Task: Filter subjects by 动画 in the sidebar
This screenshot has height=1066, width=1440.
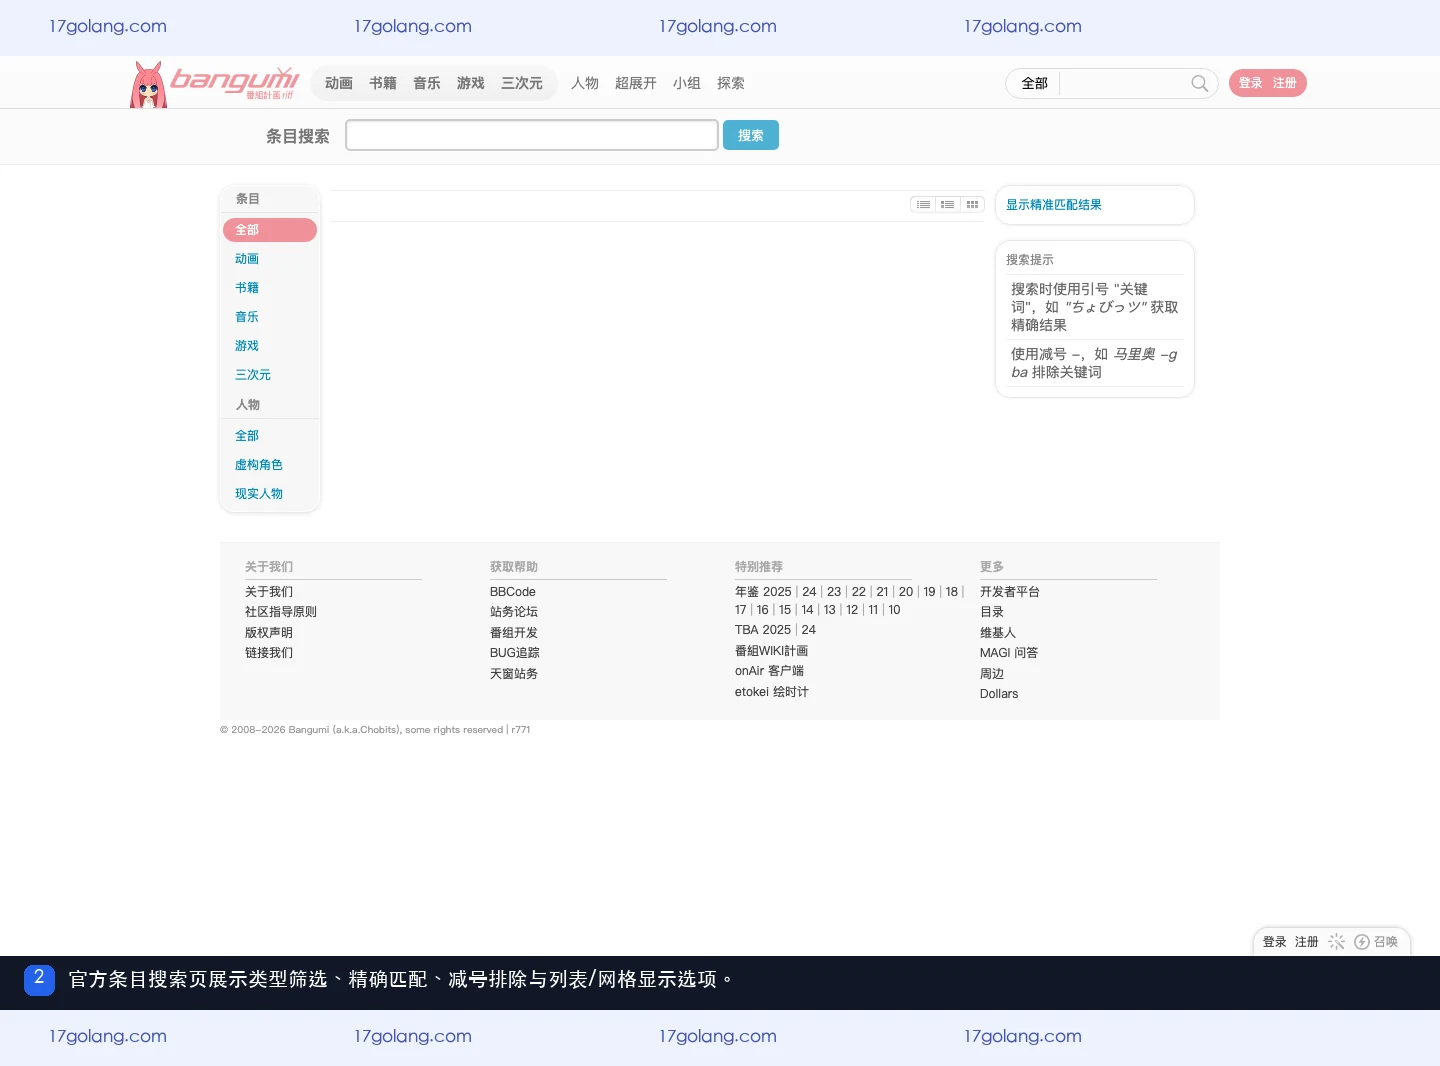Action: pyautogui.click(x=247, y=259)
